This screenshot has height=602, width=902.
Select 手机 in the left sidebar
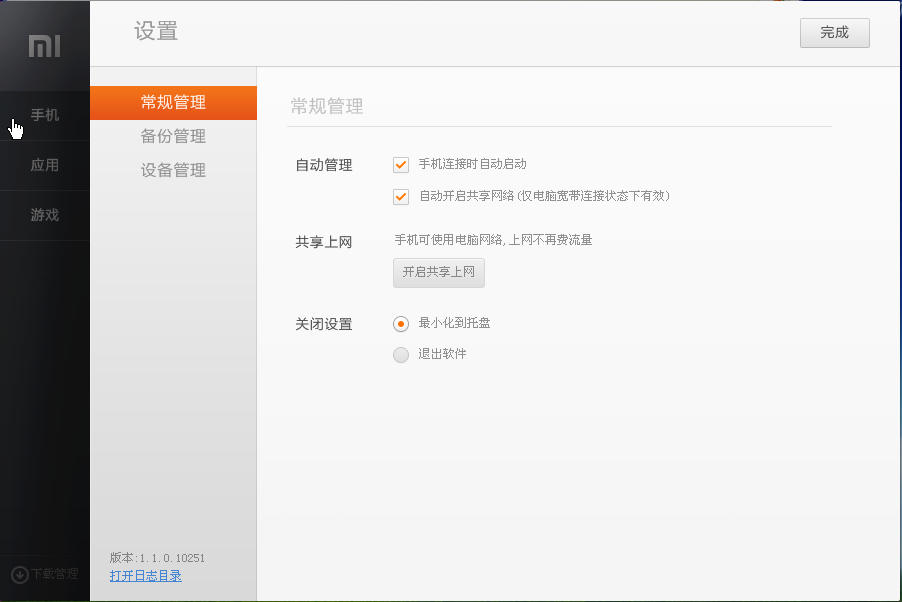pyautogui.click(x=44, y=115)
